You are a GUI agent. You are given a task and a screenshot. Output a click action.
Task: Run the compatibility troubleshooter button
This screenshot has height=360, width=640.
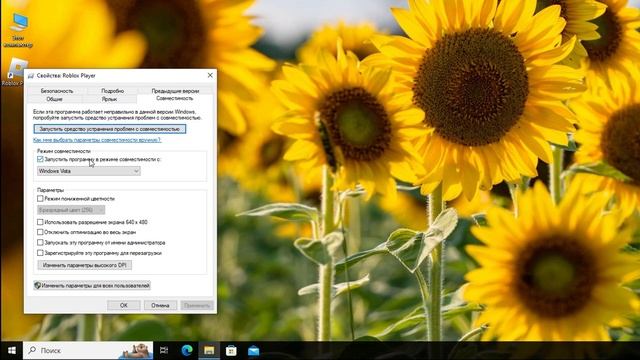tap(110, 129)
